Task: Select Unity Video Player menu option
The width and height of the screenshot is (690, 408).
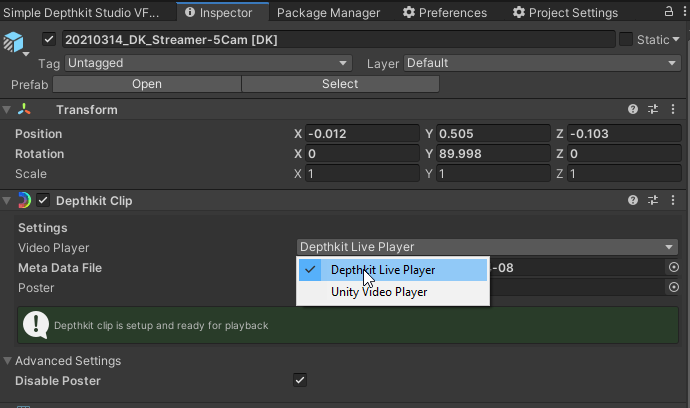Action: pos(393,292)
